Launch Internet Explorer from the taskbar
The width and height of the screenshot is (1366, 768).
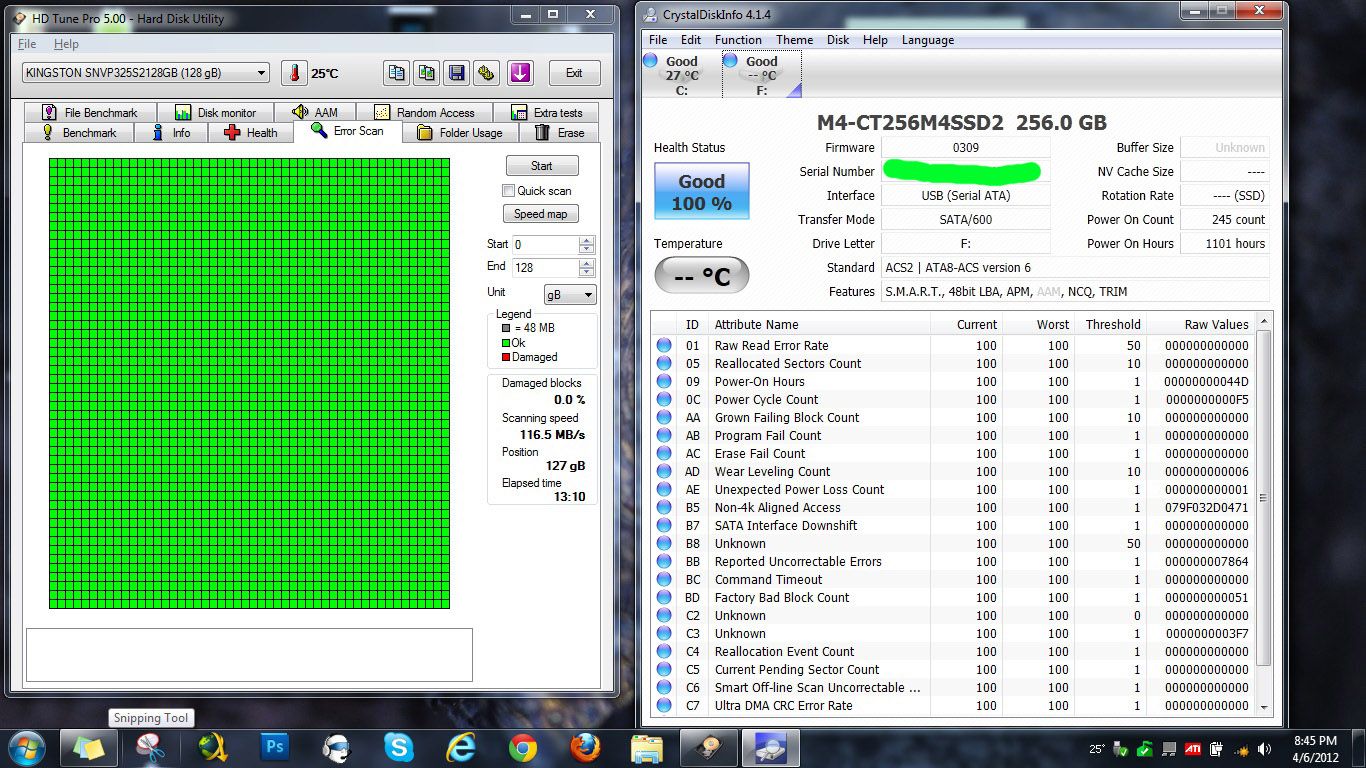pyautogui.click(x=461, y=748)
